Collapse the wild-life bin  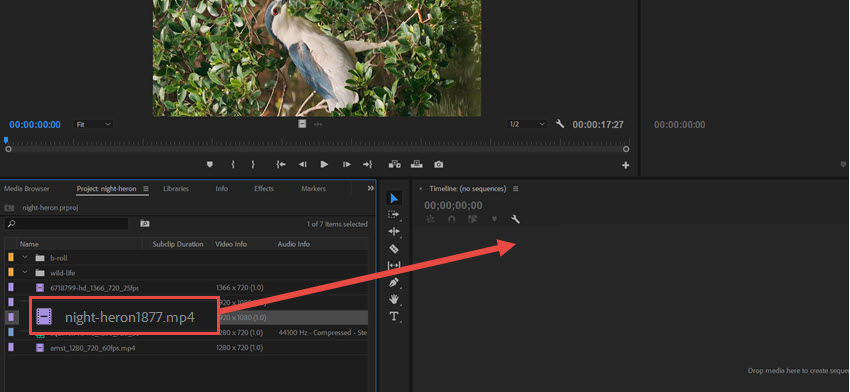click(24, 273)
